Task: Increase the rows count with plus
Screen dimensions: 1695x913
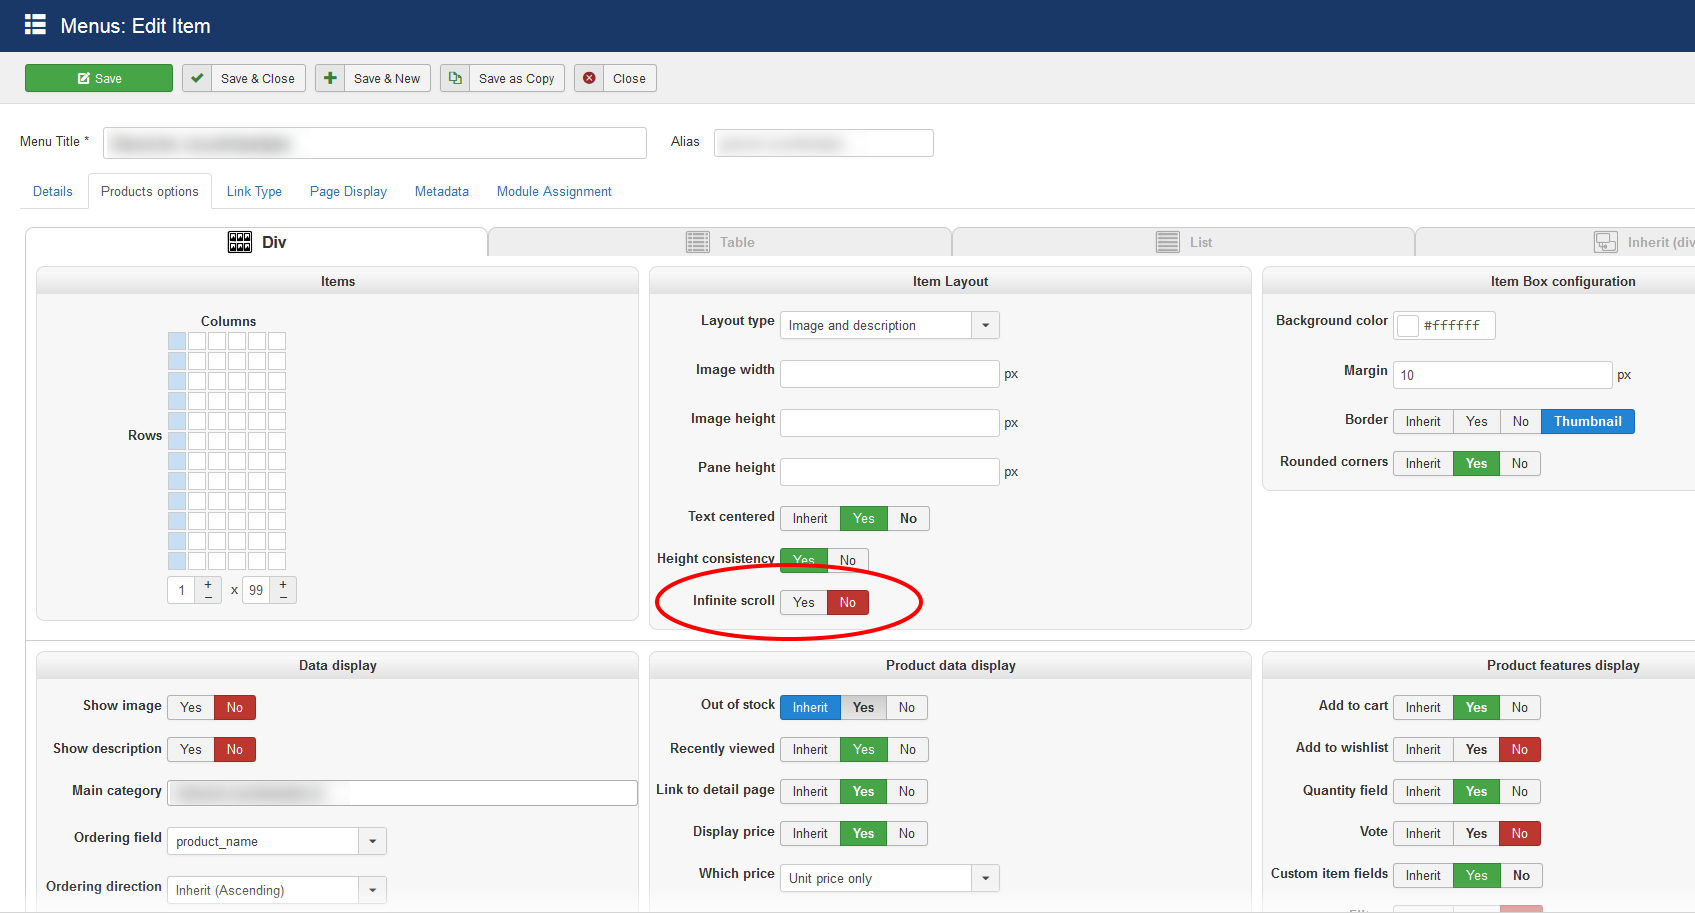Action: [283, 584]
